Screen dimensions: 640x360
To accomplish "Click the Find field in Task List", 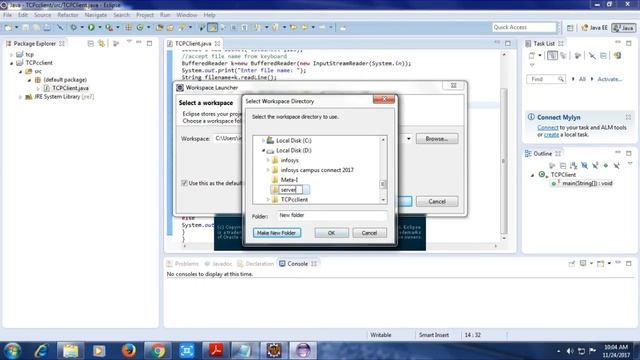I will [546, 79].
